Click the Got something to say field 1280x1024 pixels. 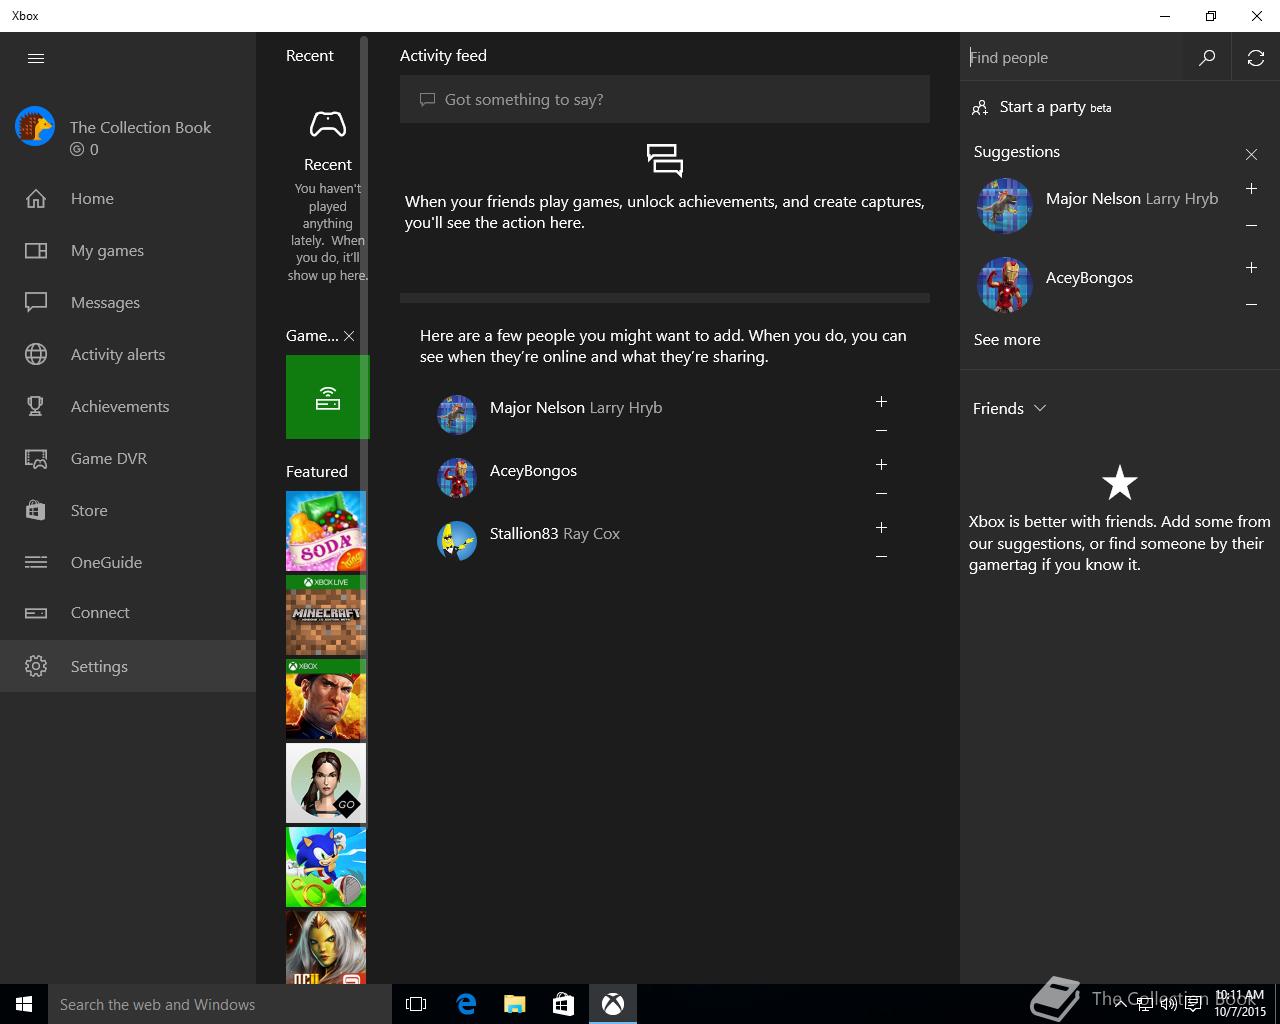pyautogui.click(x=665, y=99)
